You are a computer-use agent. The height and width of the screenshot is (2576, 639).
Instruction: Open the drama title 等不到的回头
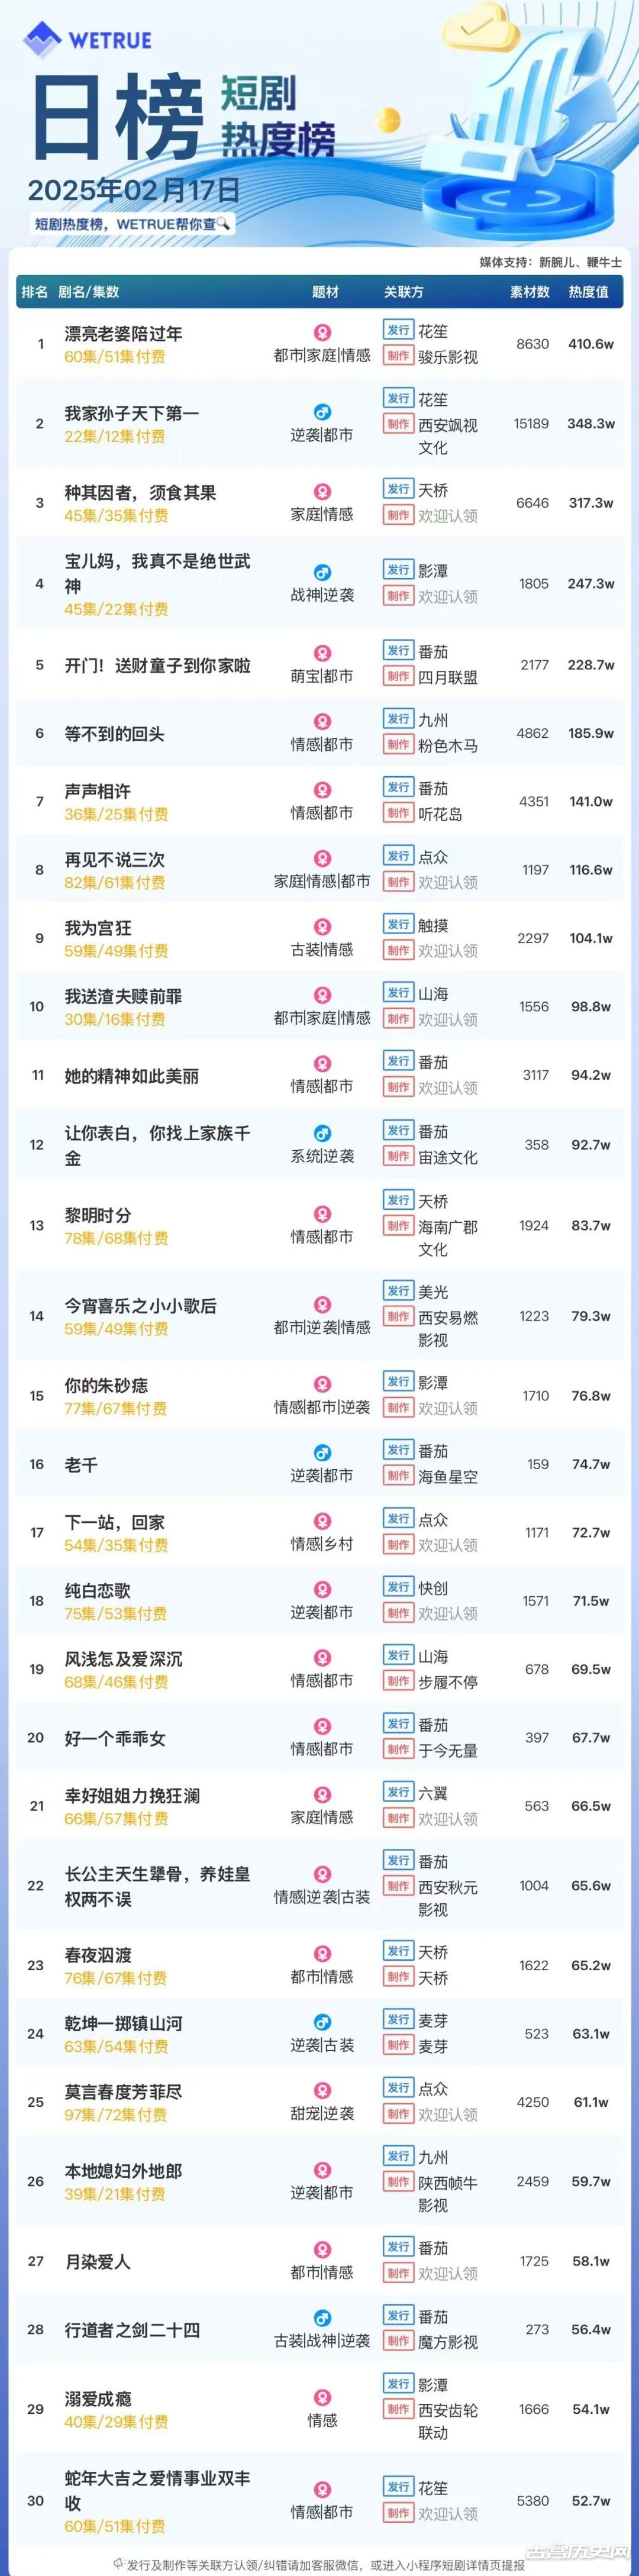click(115, 734)
